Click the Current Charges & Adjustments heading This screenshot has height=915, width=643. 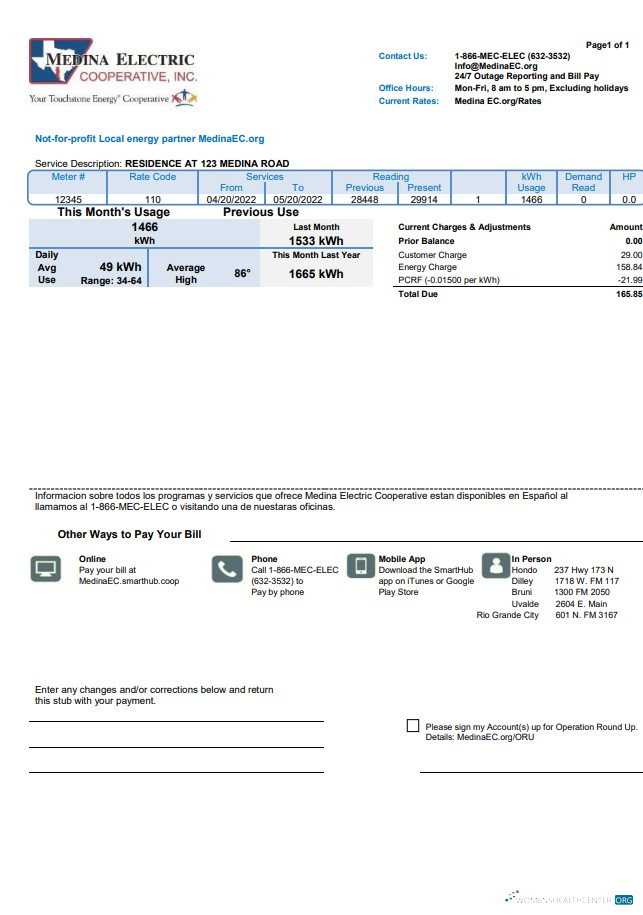(x=464, y=227)
